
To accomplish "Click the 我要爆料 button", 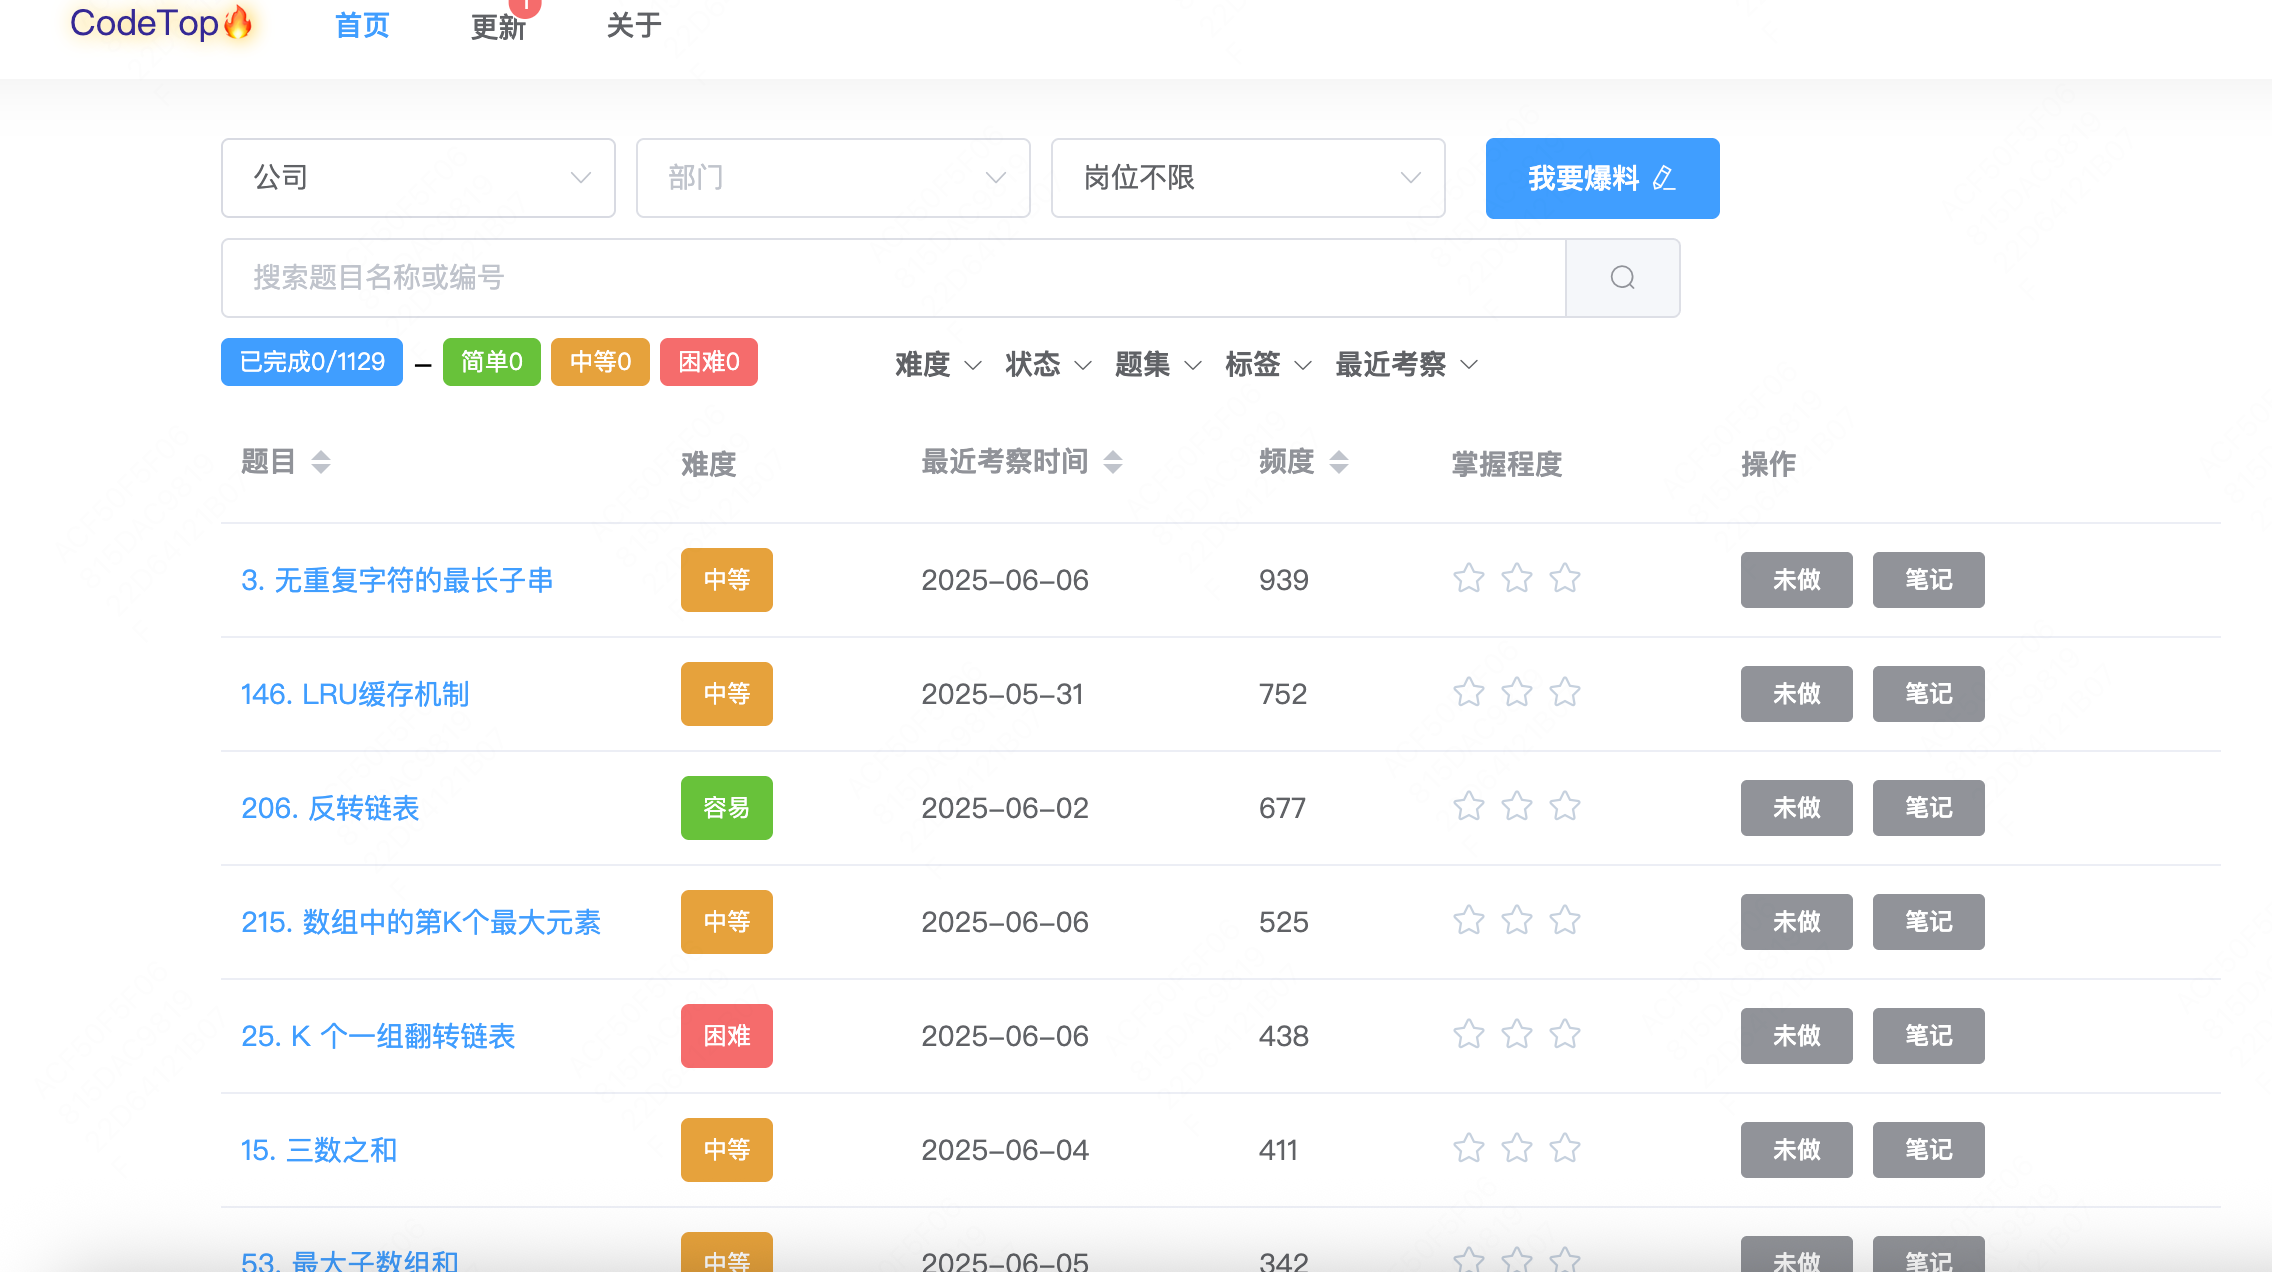I will pos(1602,178).
